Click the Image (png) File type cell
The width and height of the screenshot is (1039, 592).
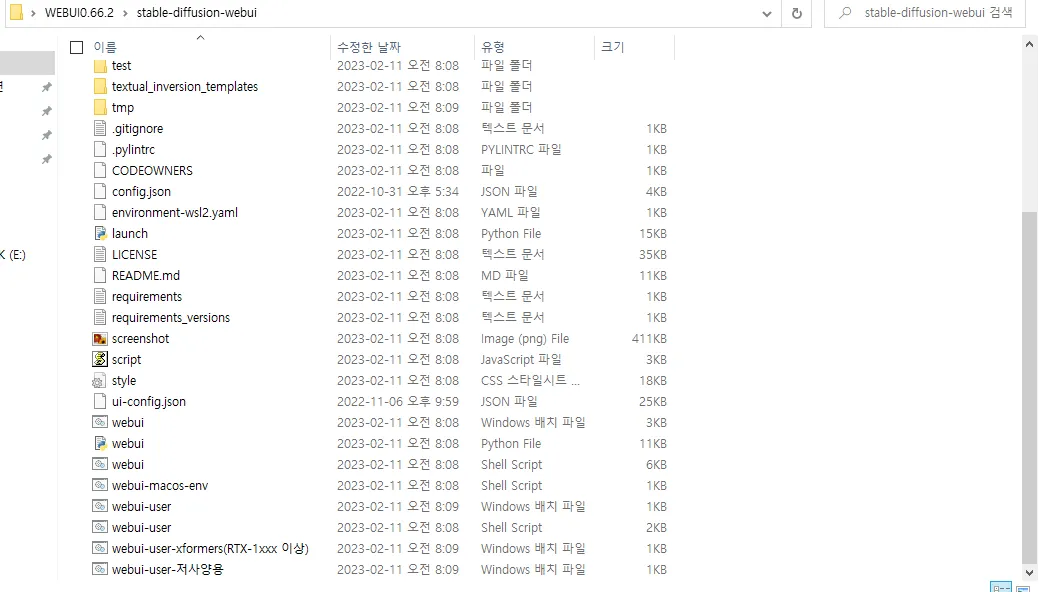click(x=525, y=339)
